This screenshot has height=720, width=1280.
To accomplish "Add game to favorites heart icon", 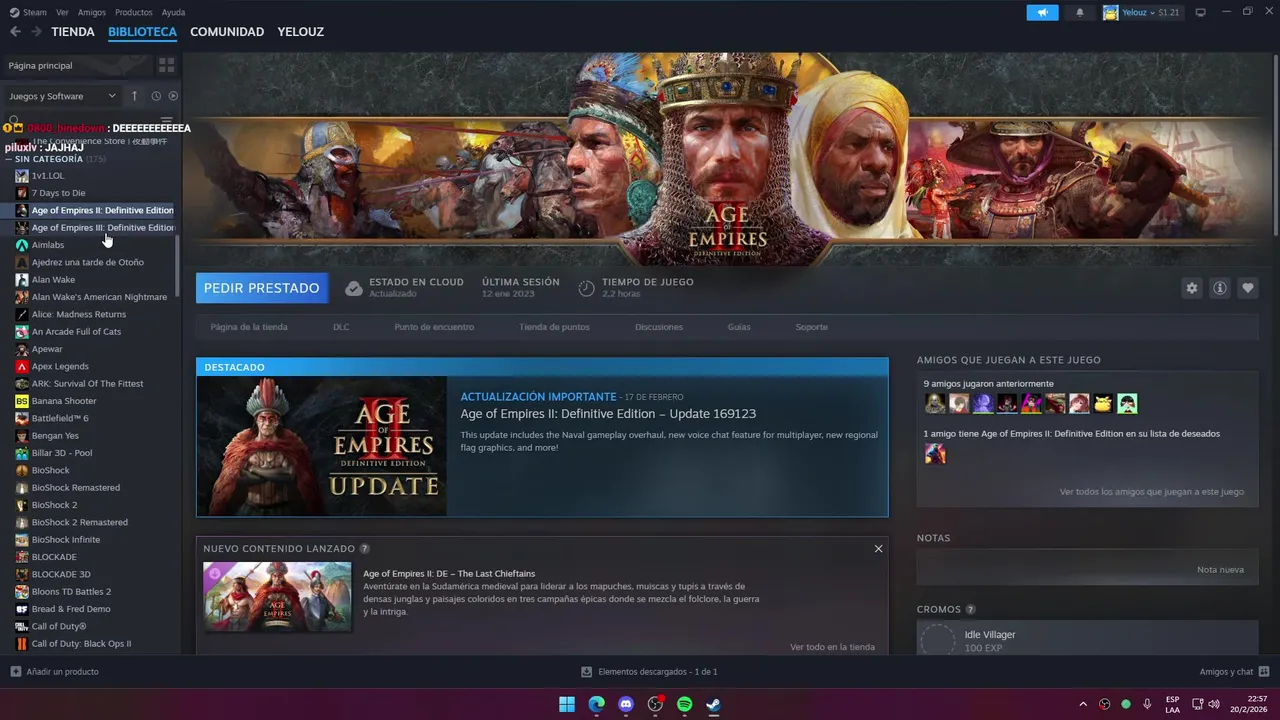I will pos(1247,288).
